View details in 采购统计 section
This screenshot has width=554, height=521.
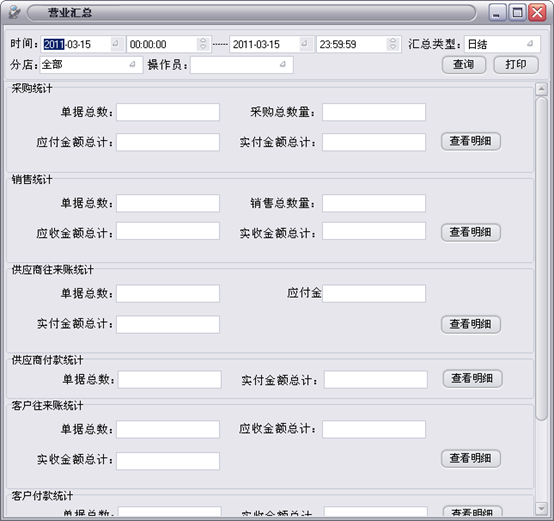click(471, 142)
